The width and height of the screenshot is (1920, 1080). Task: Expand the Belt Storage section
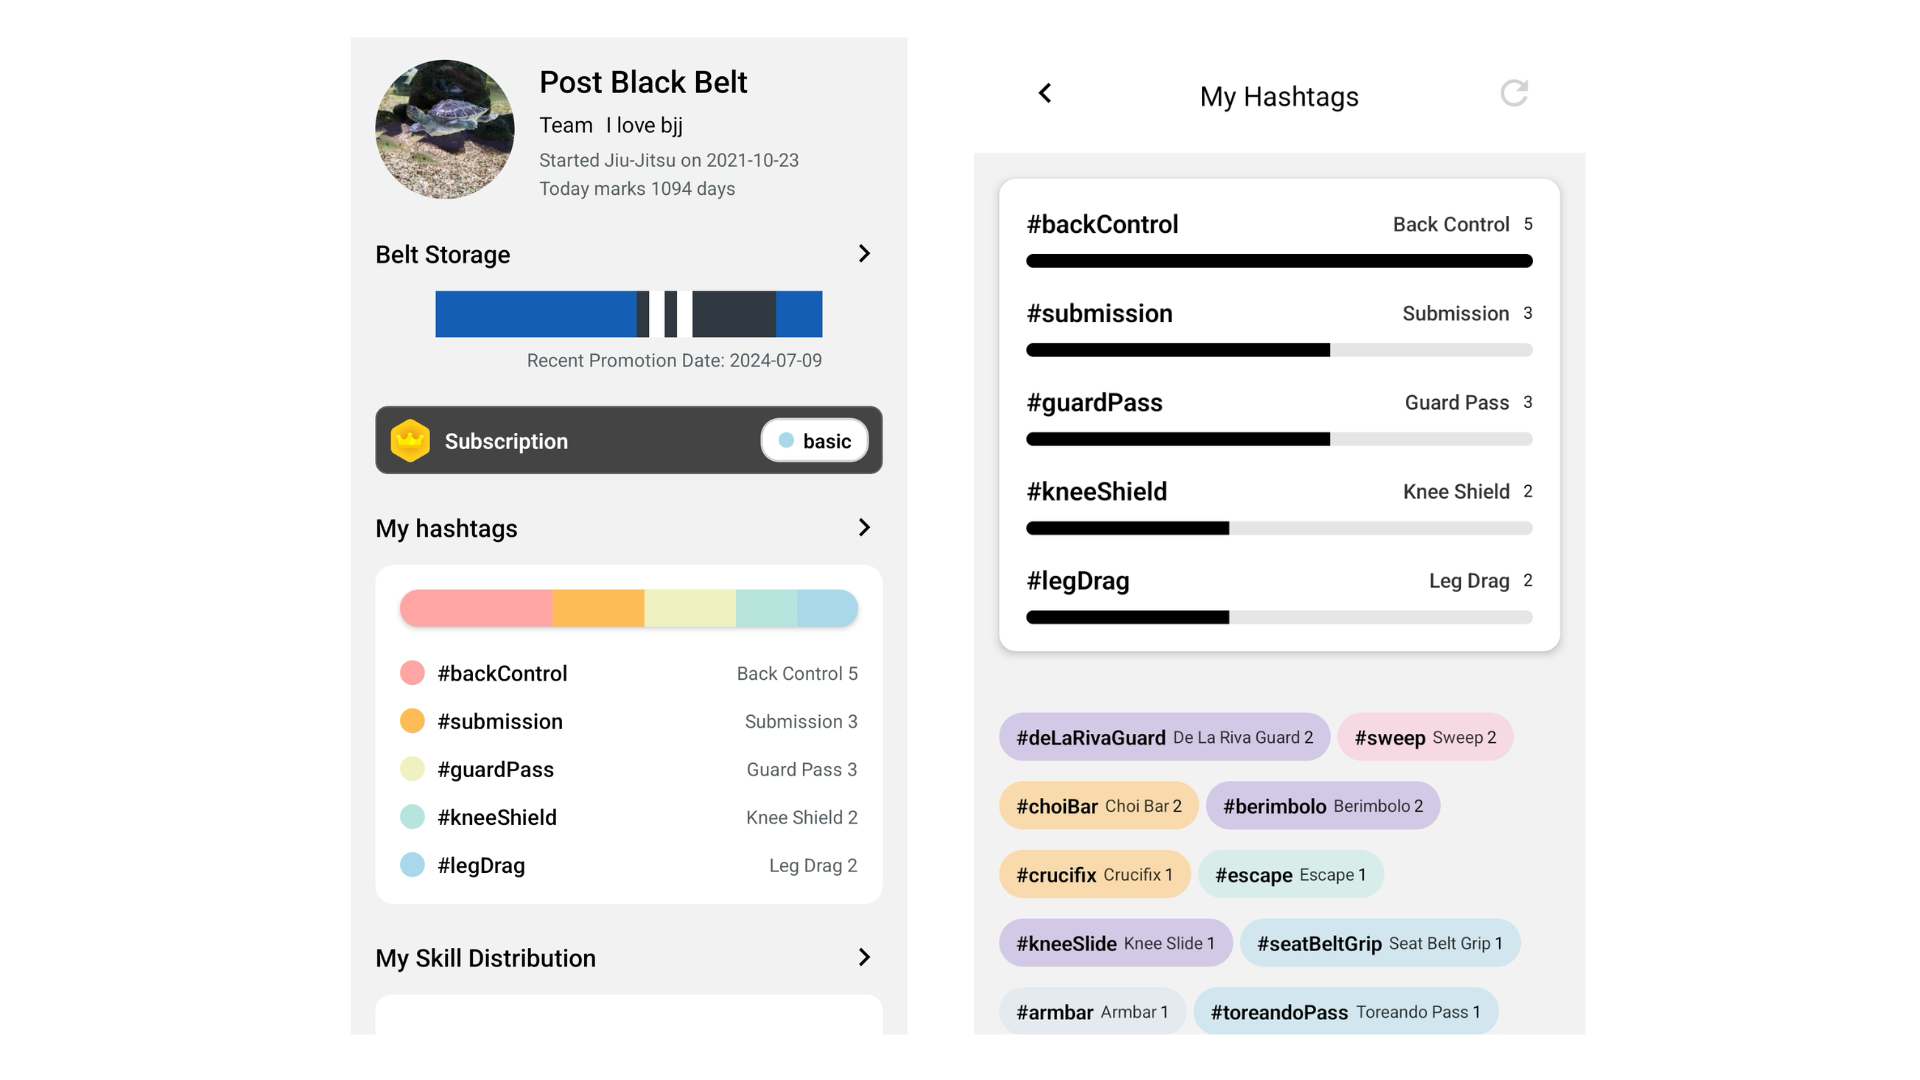(x=864, y=254)
